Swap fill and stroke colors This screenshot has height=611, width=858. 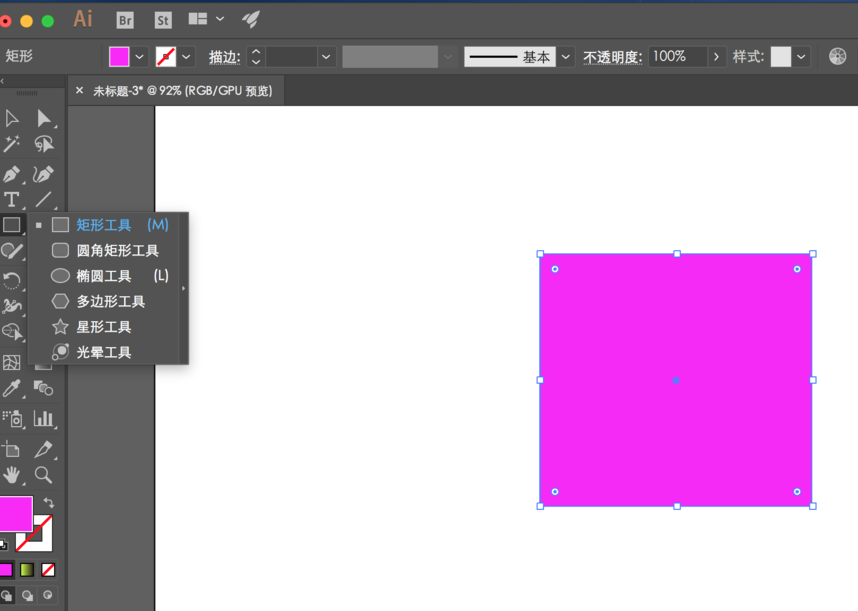pos(48,503)
